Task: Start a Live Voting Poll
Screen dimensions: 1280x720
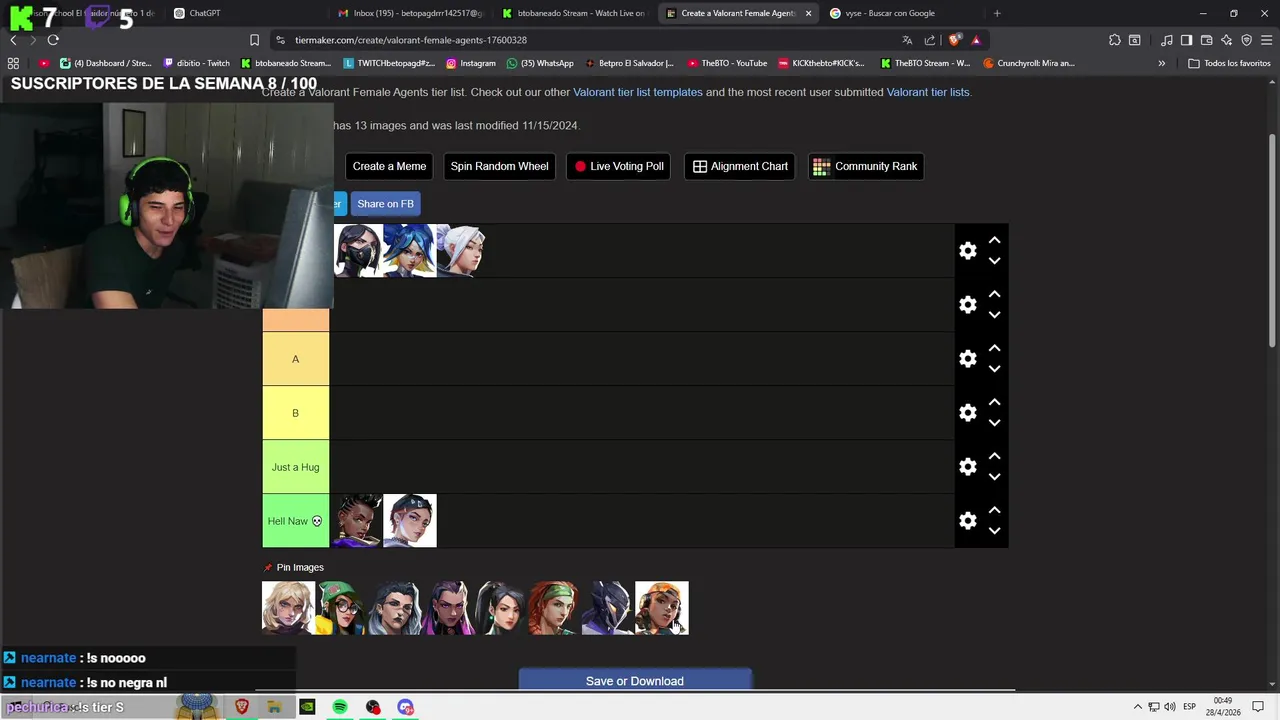Action: click(x=619, y=166)
